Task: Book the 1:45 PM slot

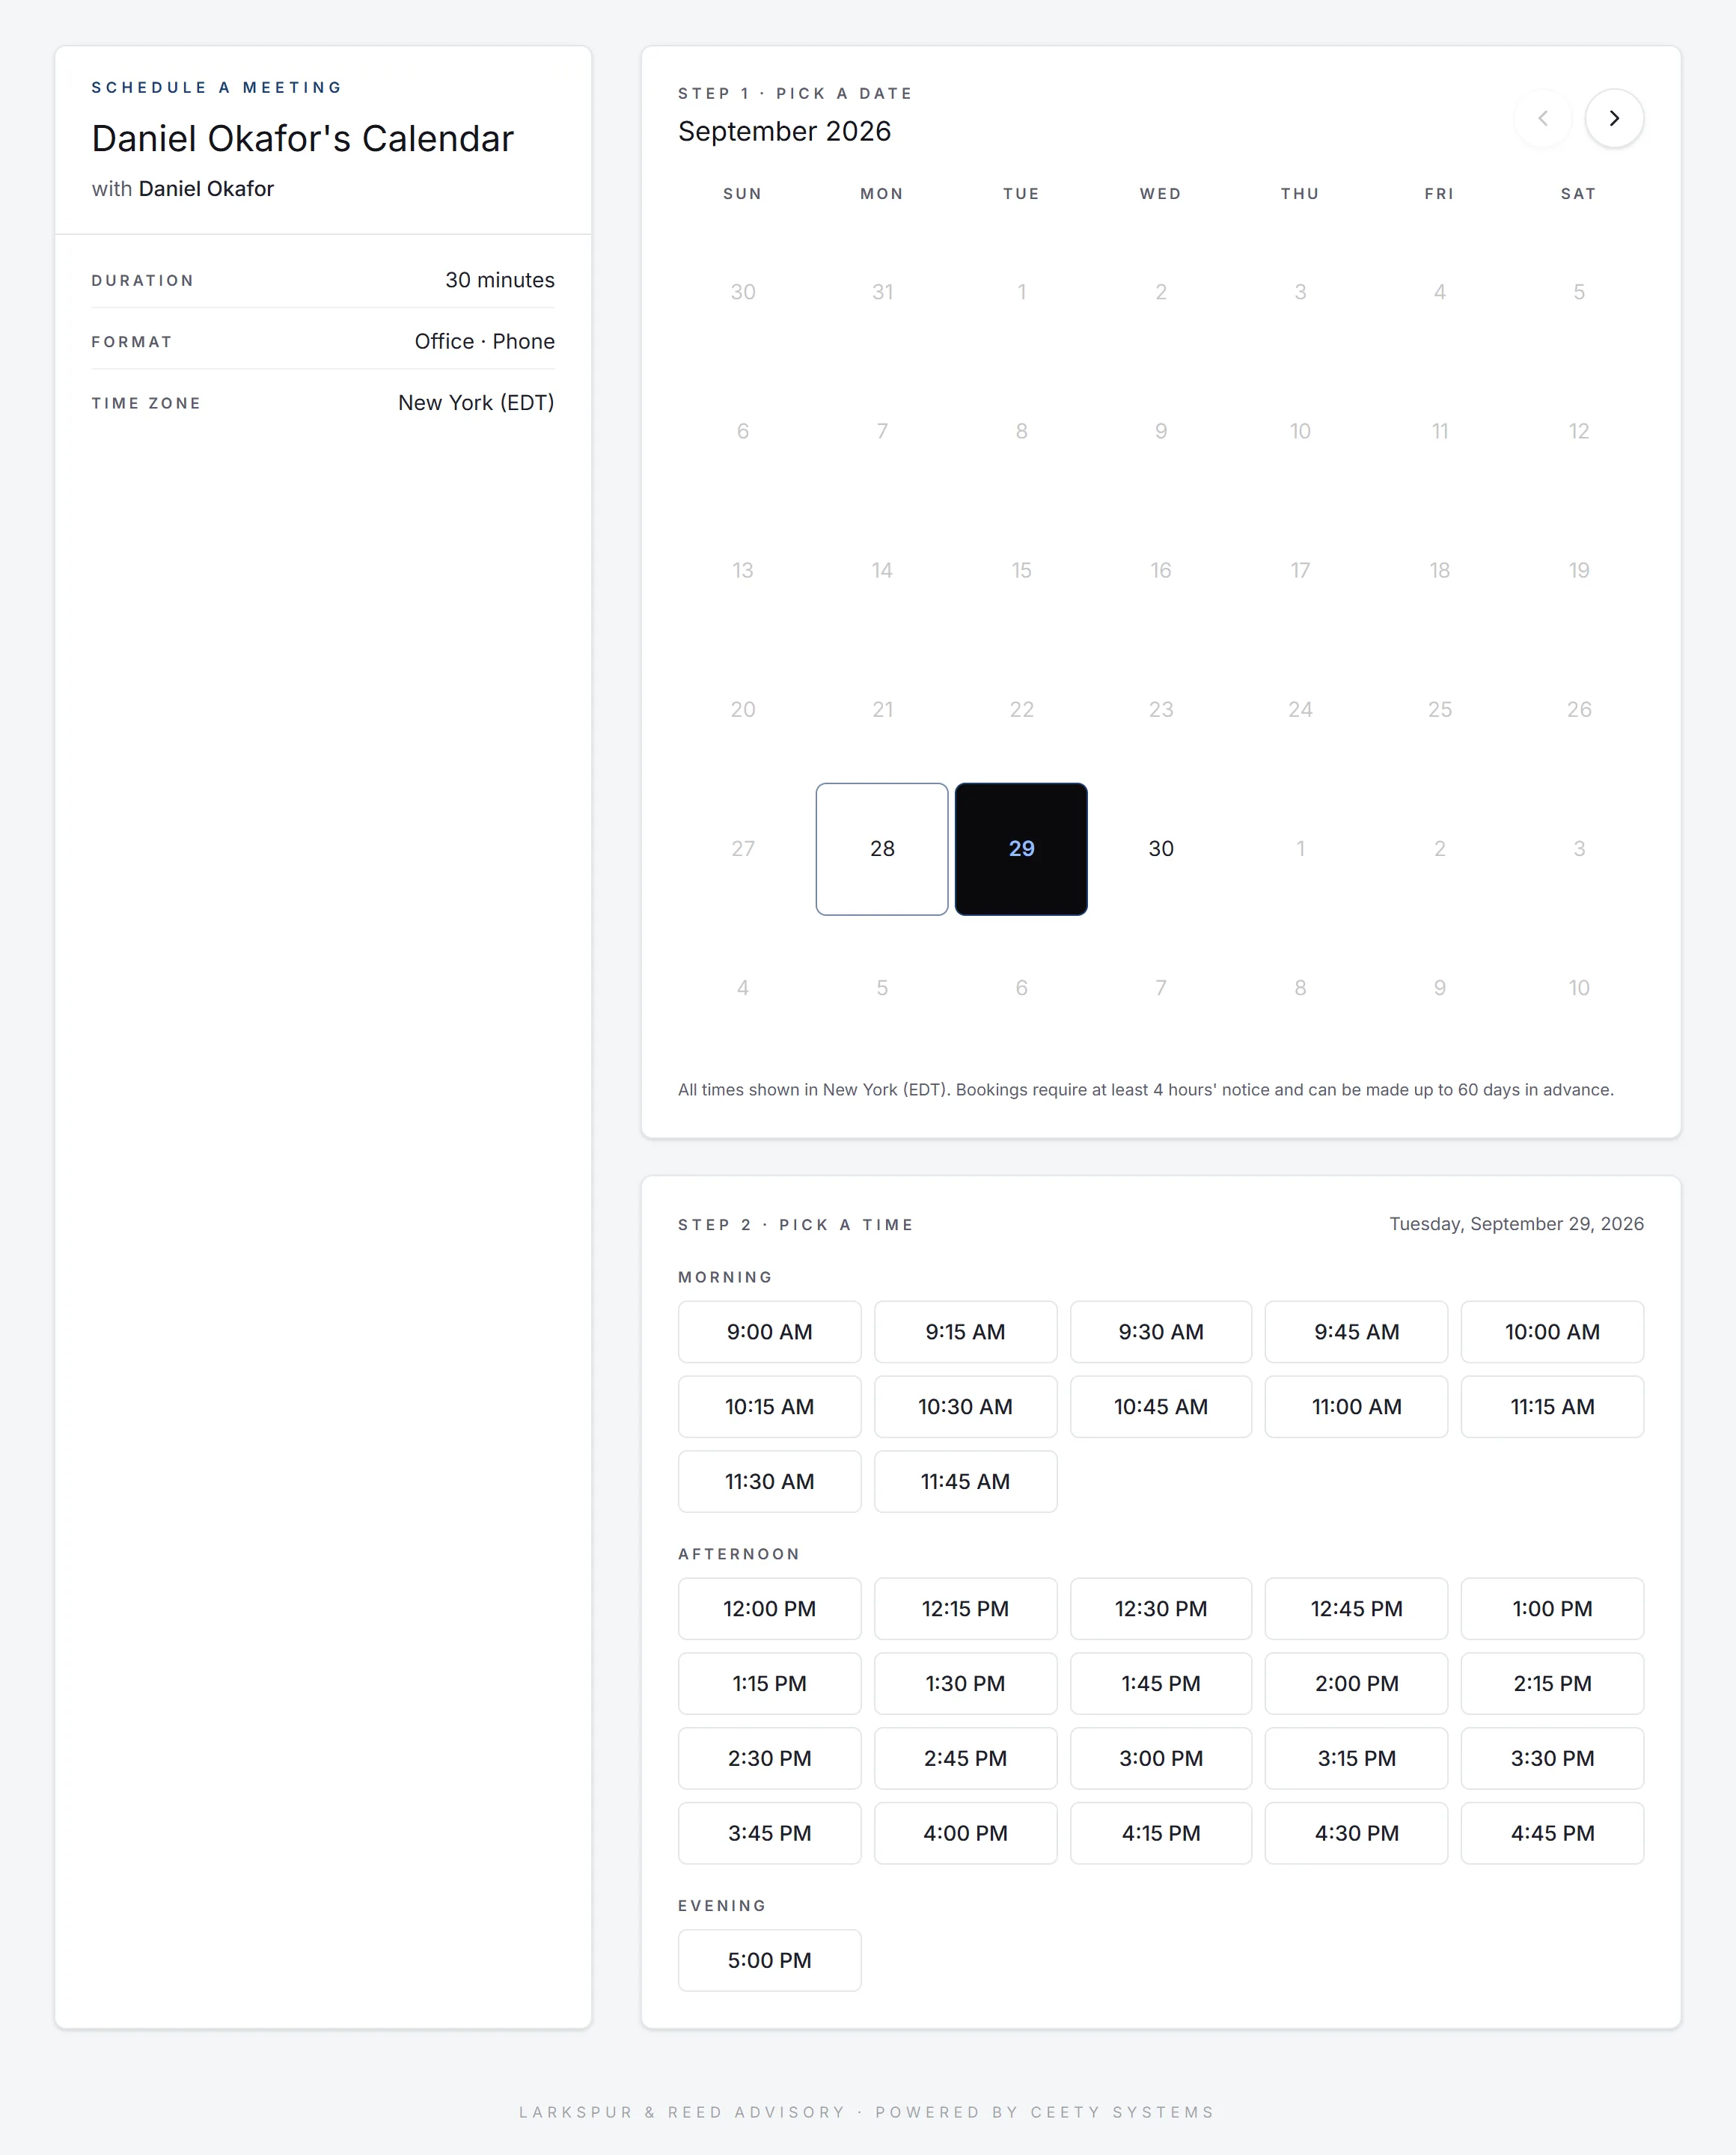Action: tap(1161, 1684)
